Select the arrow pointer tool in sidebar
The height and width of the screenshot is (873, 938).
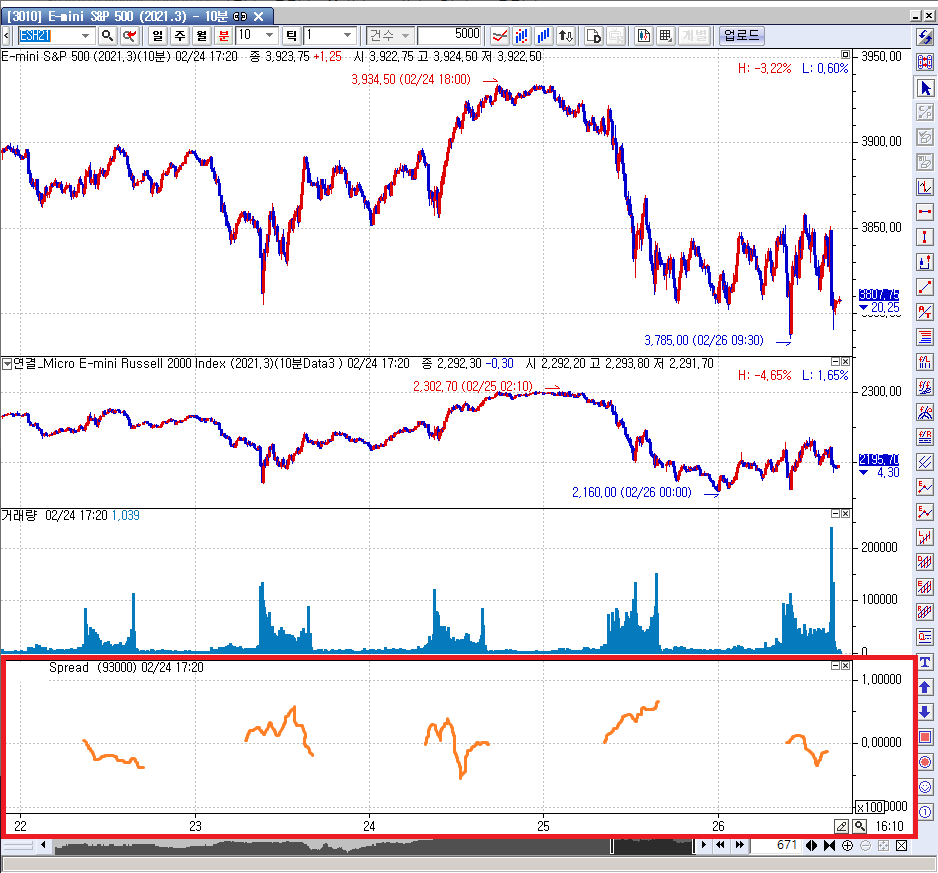tap(925, 87)
